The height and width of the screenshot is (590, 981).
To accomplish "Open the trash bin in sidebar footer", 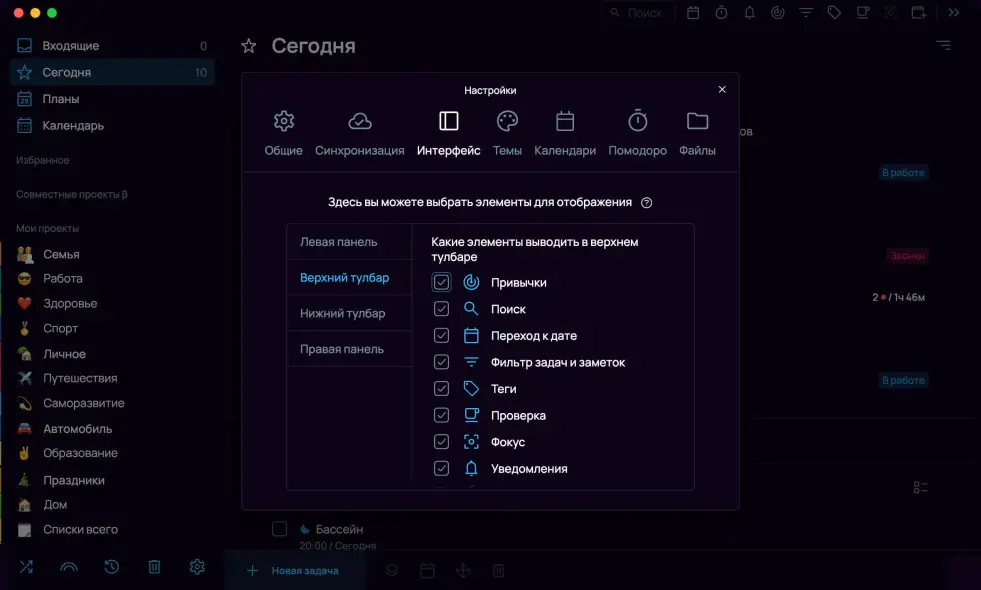I will (155, 567).
